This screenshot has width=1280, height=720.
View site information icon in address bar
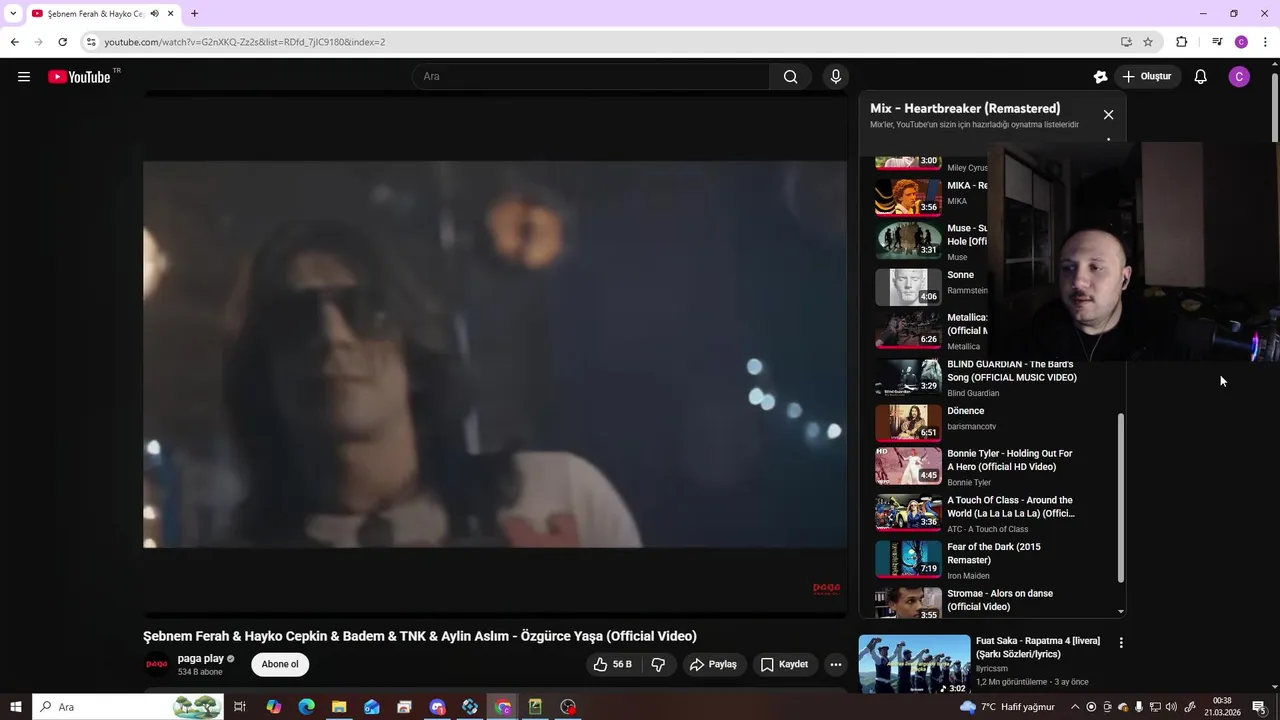point(90,42)
